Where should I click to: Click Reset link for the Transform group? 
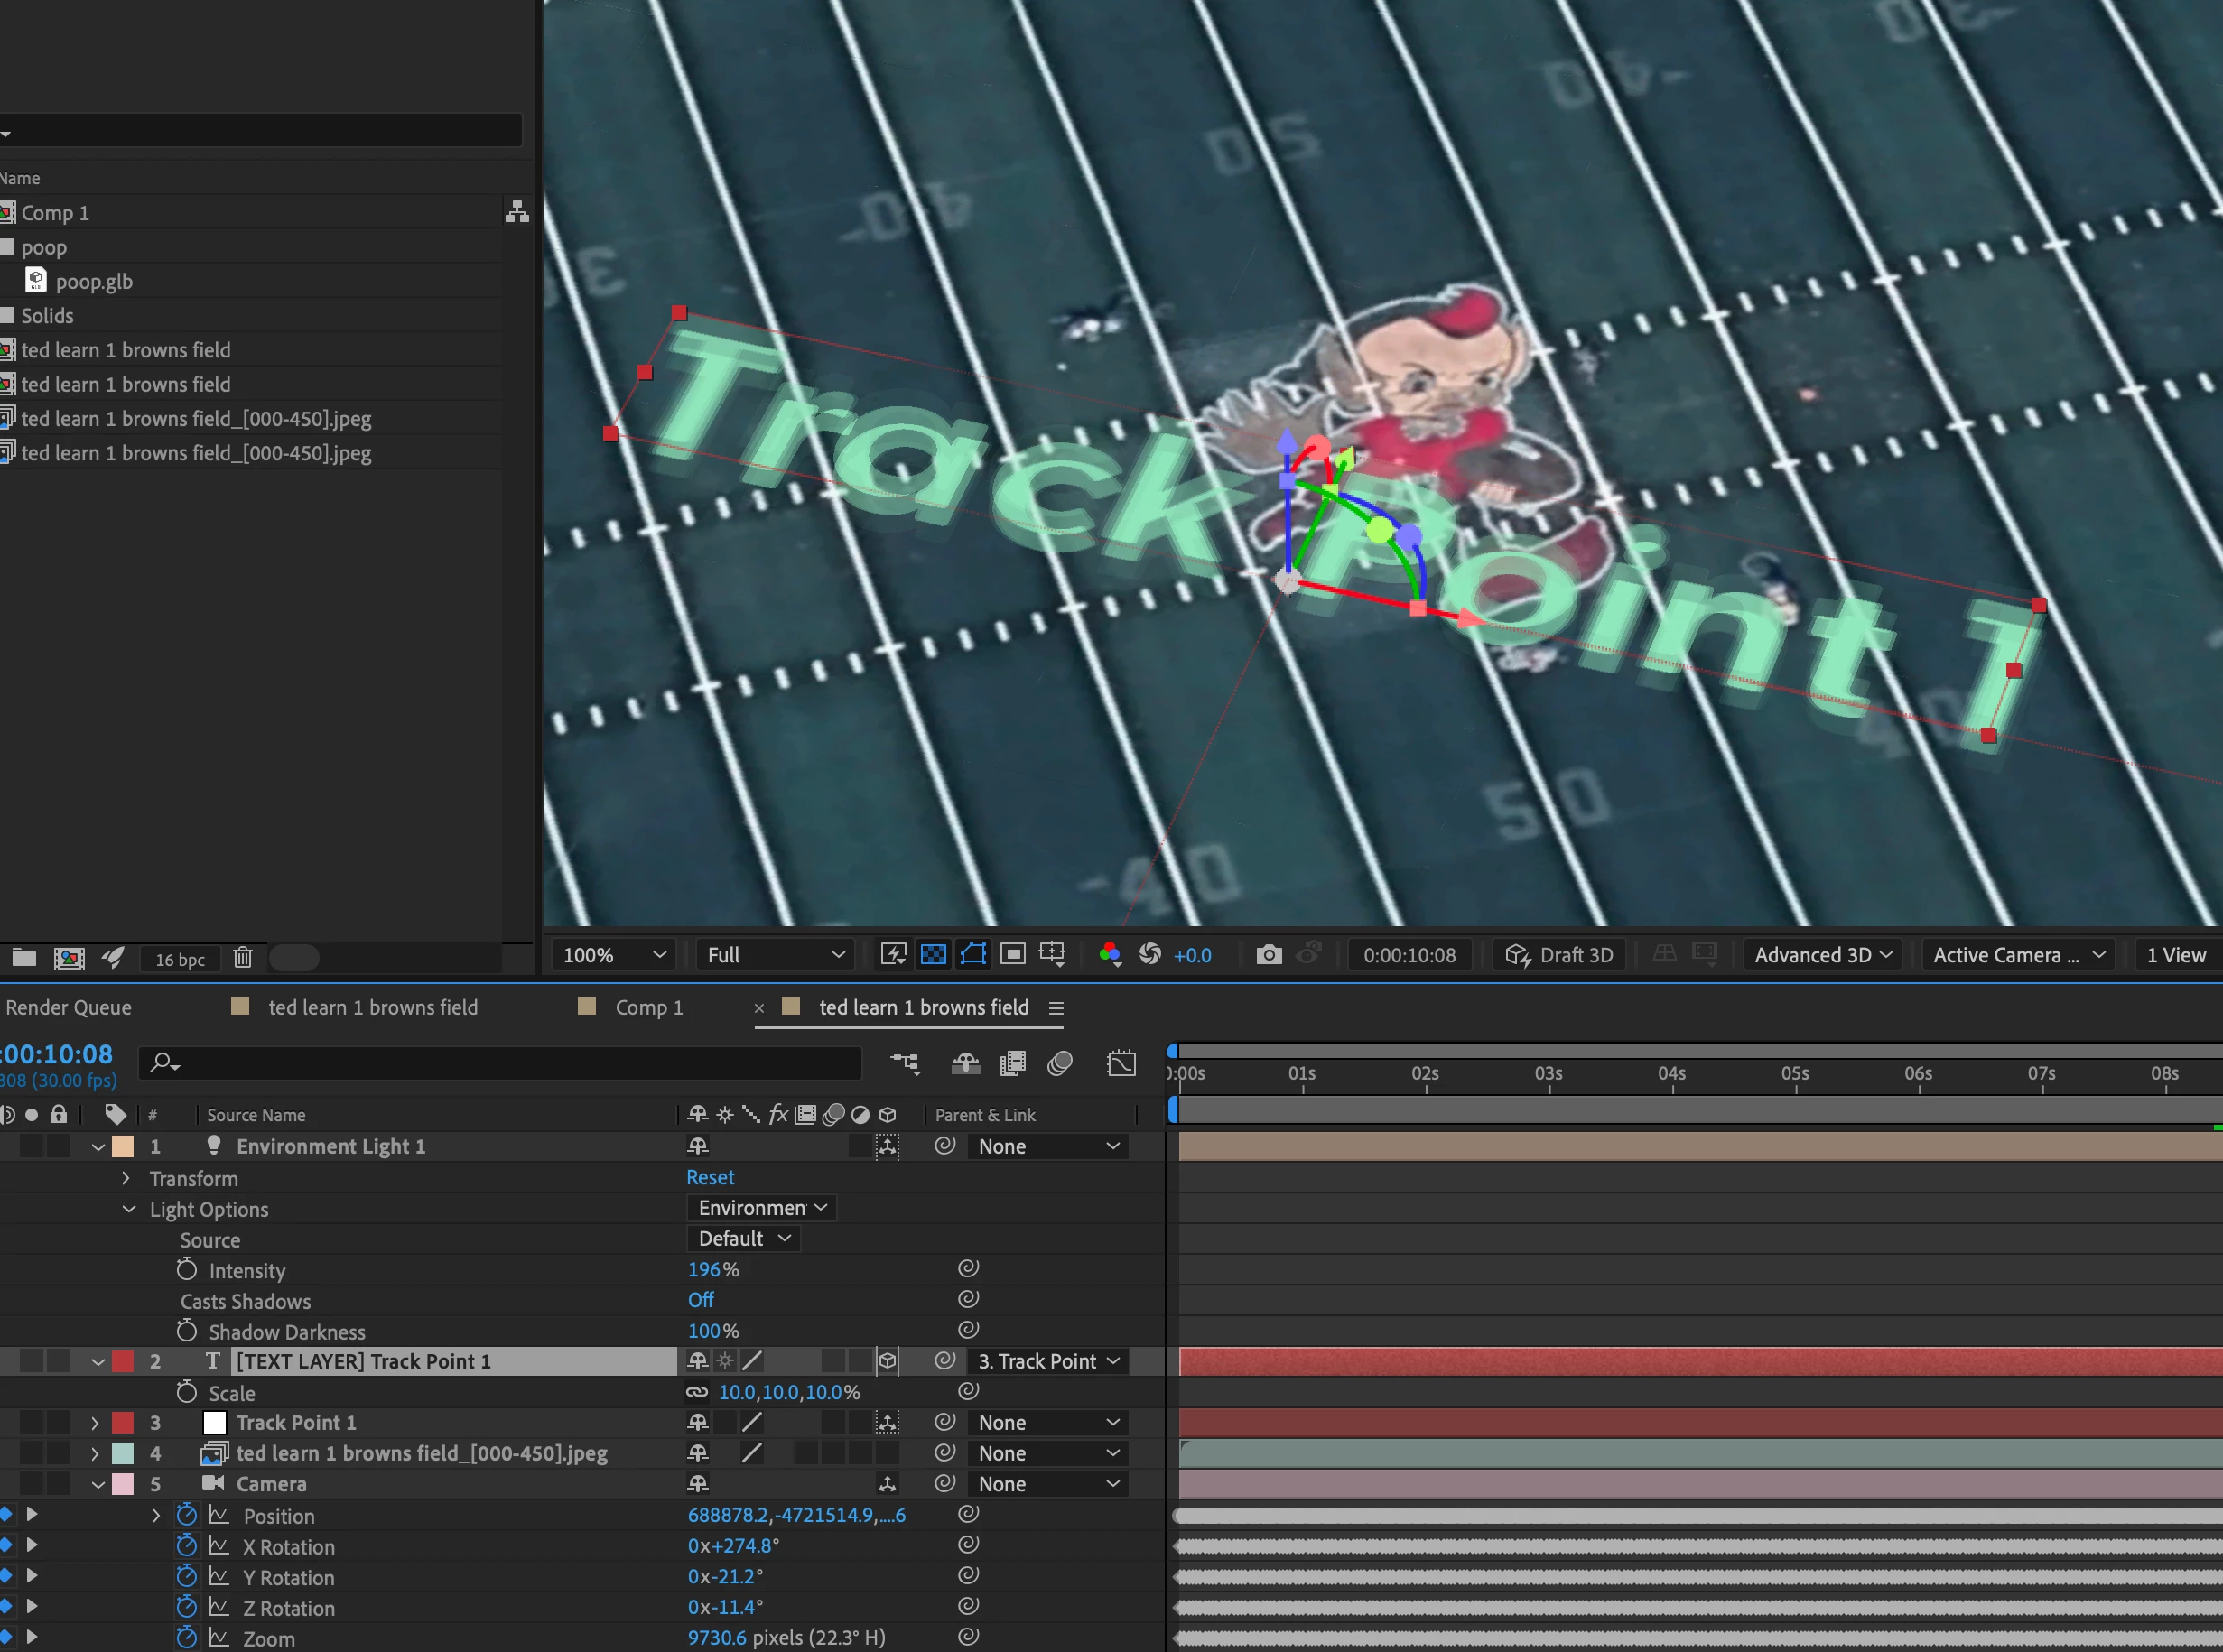click(x=710, y=1177)
